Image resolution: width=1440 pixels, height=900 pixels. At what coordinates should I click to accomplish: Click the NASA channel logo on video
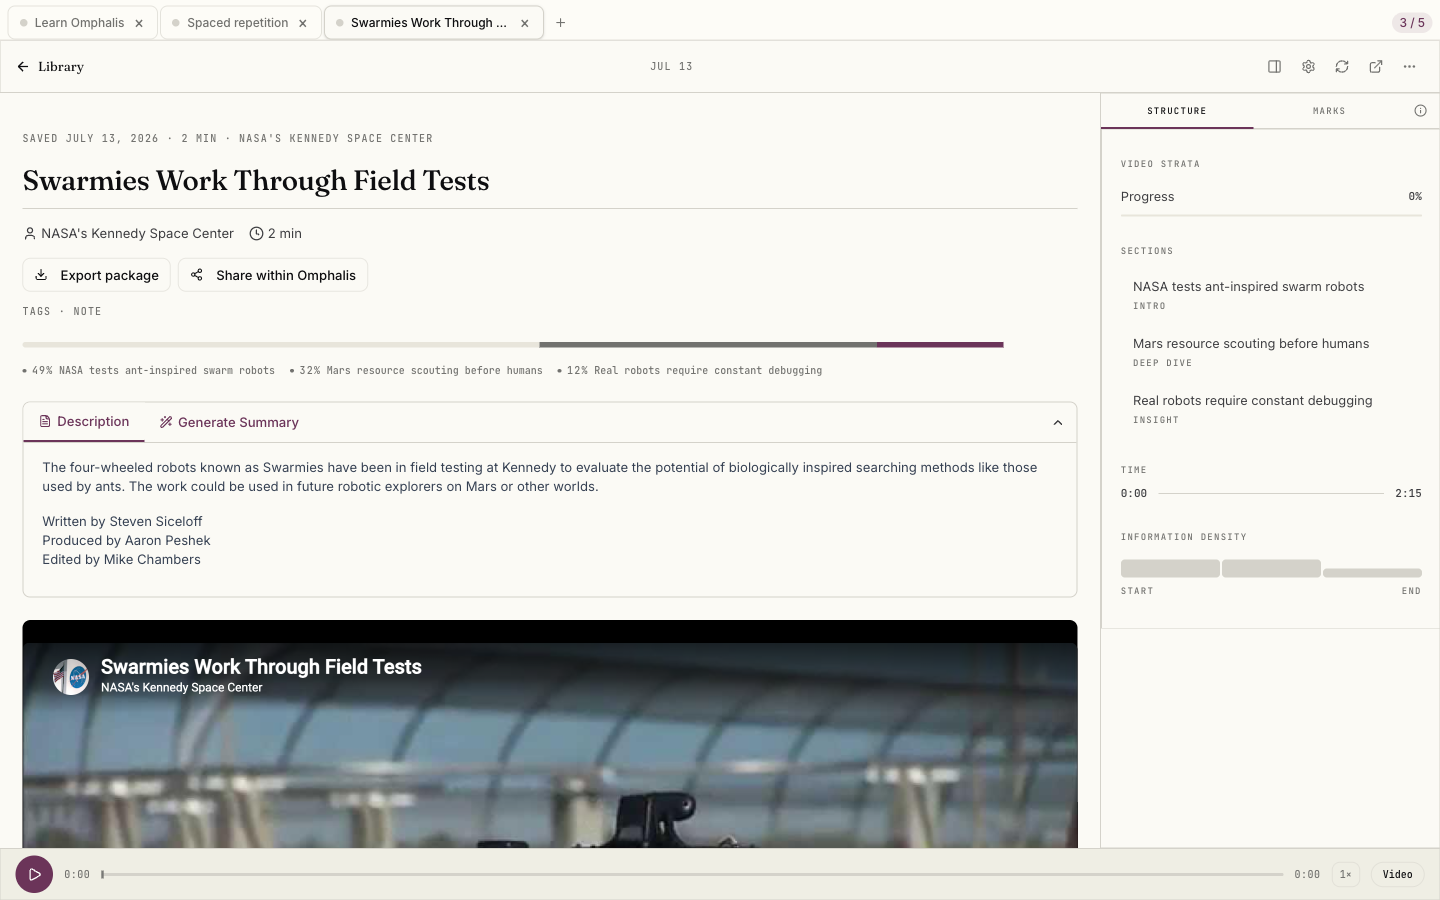(x=71, y=677)
